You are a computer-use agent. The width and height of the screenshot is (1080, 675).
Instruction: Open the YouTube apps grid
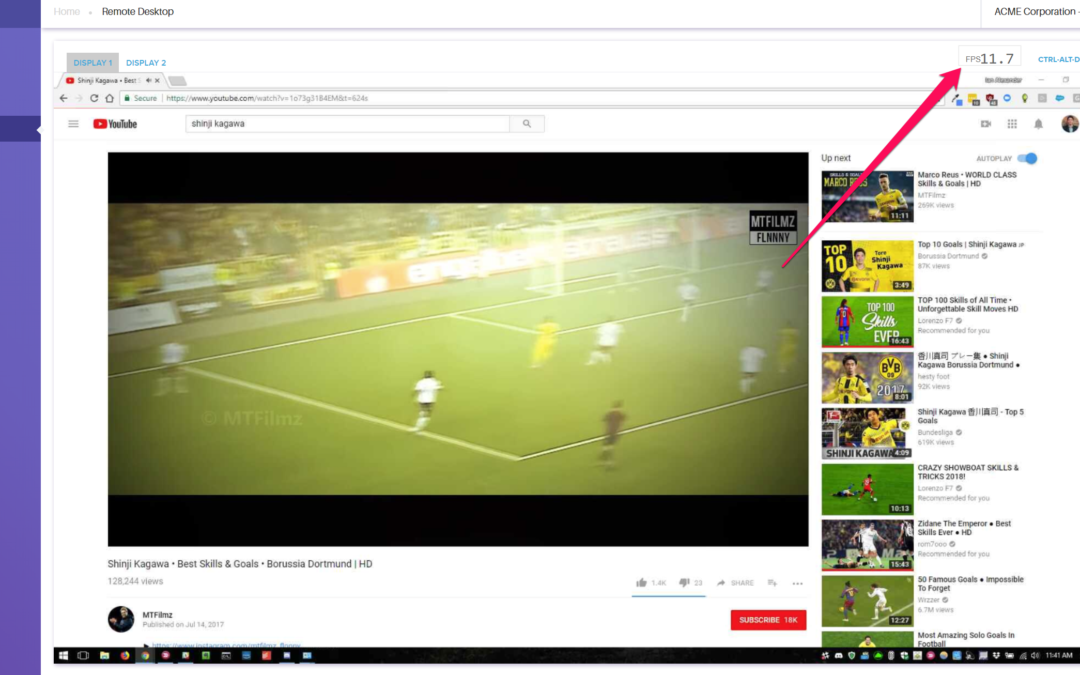1012,124
